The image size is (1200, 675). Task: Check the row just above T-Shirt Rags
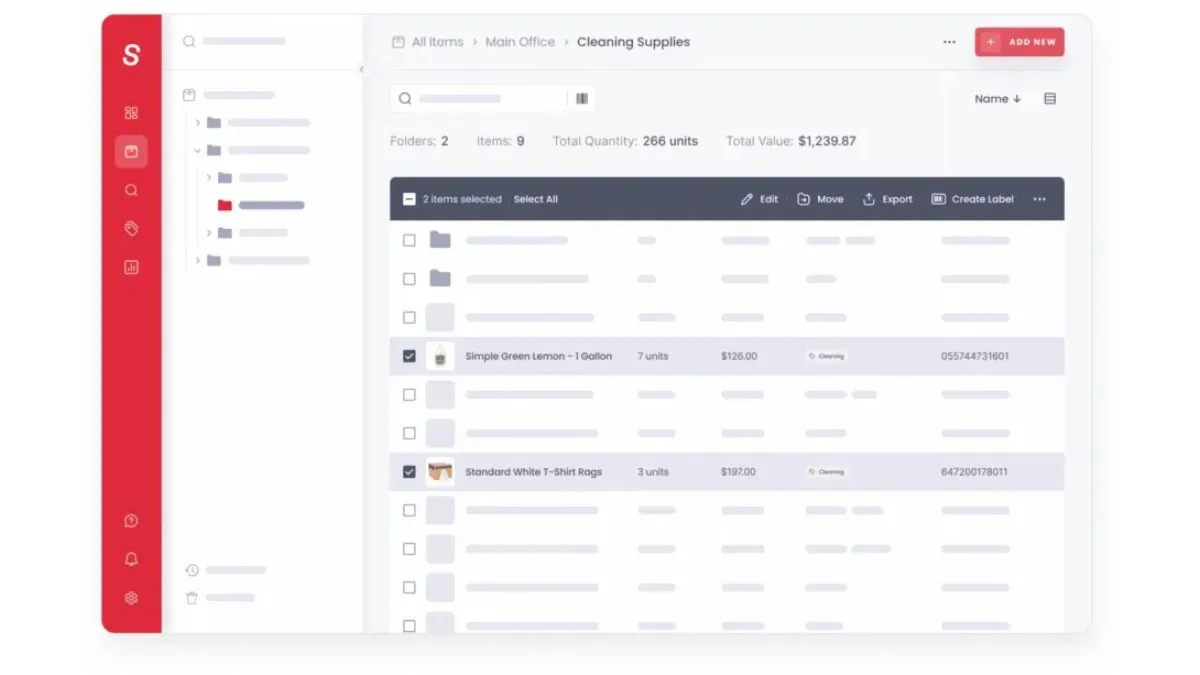pyautogui.click(x=409, y=433)
